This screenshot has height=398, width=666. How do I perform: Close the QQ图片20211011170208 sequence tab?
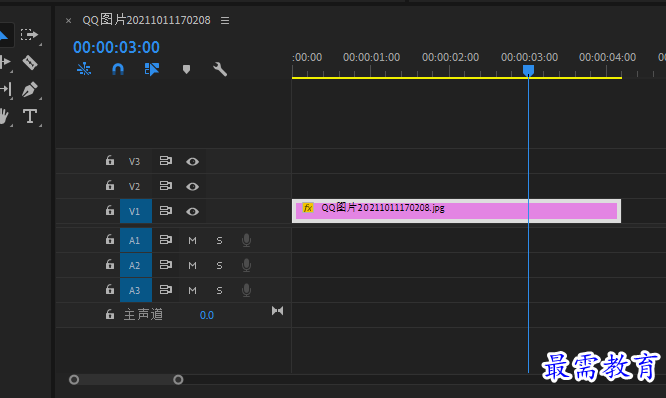(68, 20)
